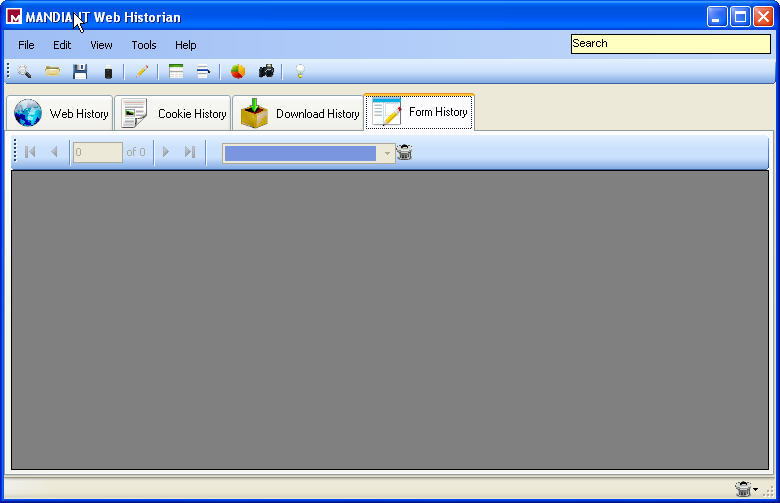Open a file with the folder icon

tap(52, 72)
